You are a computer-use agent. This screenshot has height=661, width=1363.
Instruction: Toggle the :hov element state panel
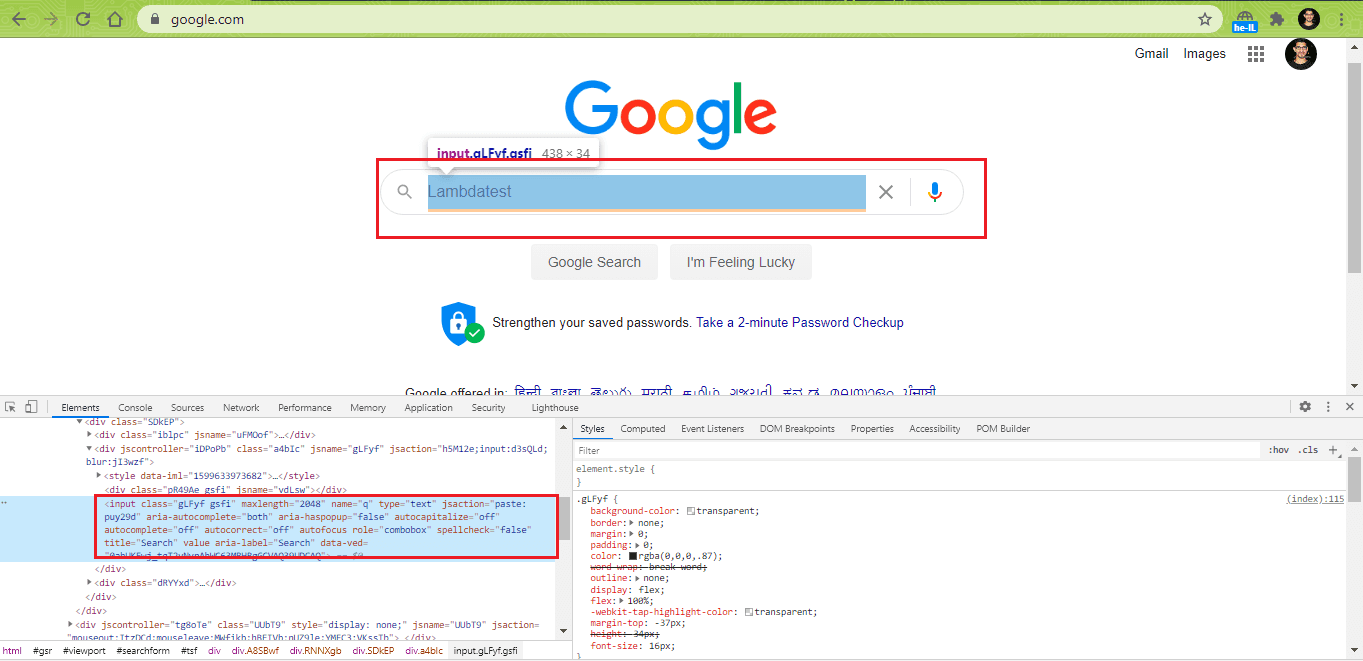(x=1279, y=450)
